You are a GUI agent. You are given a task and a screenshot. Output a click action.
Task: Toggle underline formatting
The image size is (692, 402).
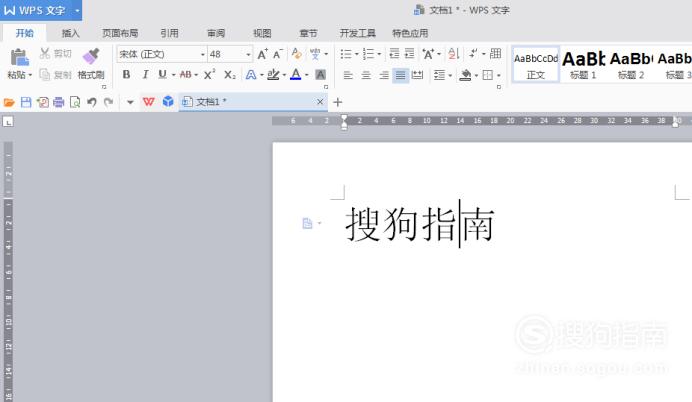click(162, 75)
